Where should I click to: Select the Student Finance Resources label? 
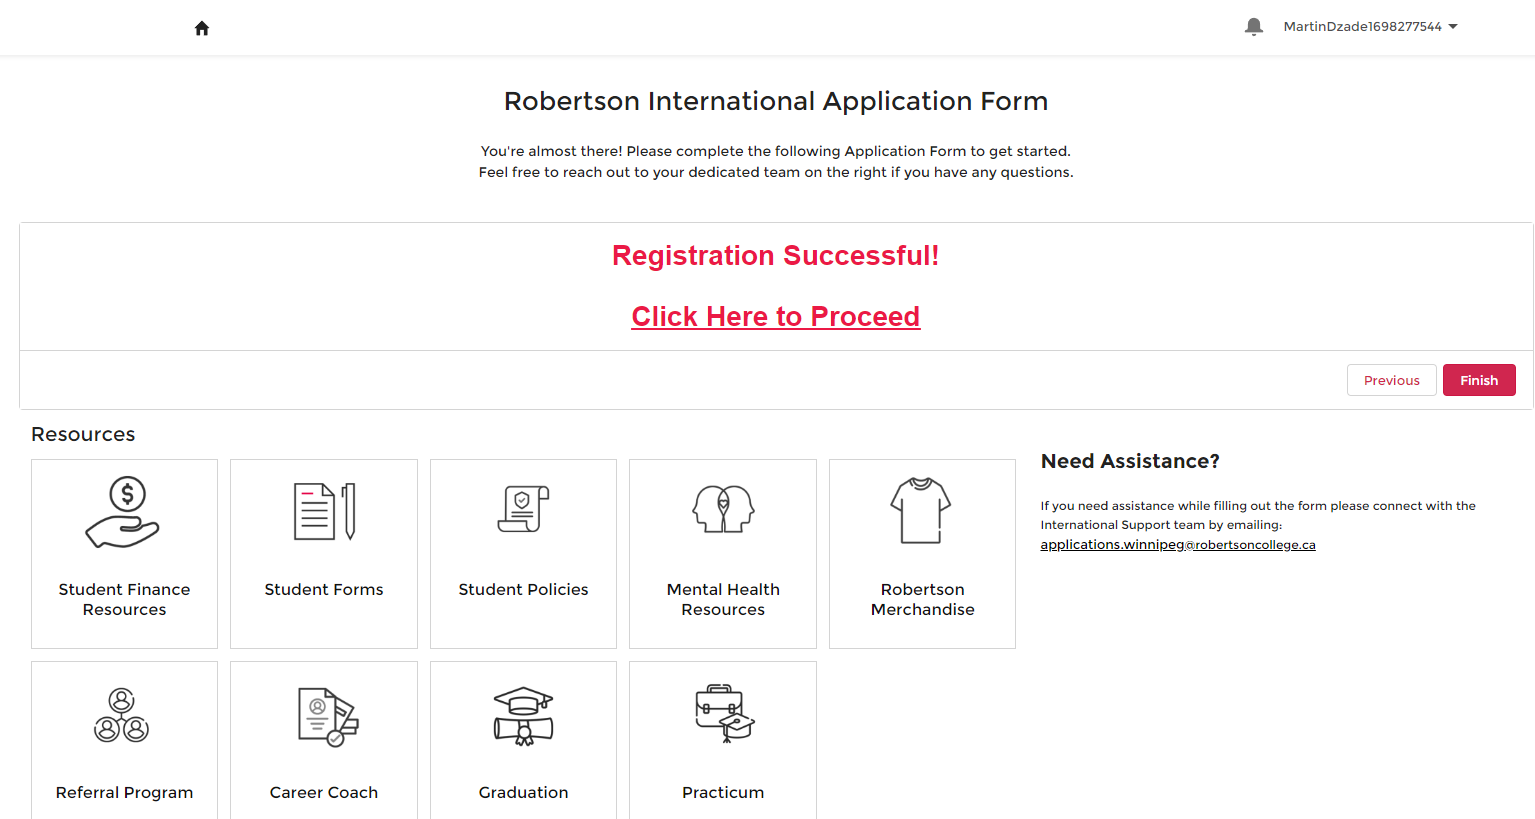(124, 599)
